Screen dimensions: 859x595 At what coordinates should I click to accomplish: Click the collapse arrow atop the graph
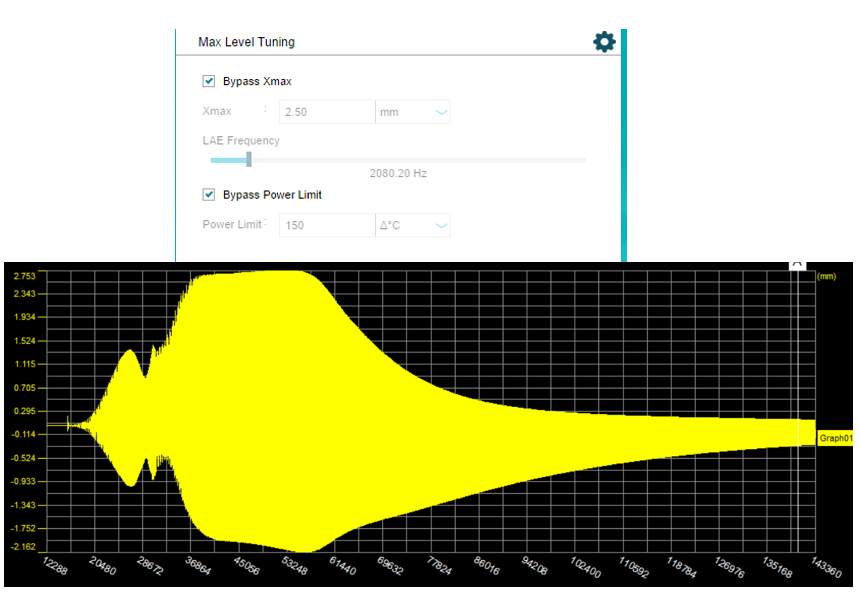point(797,262)
